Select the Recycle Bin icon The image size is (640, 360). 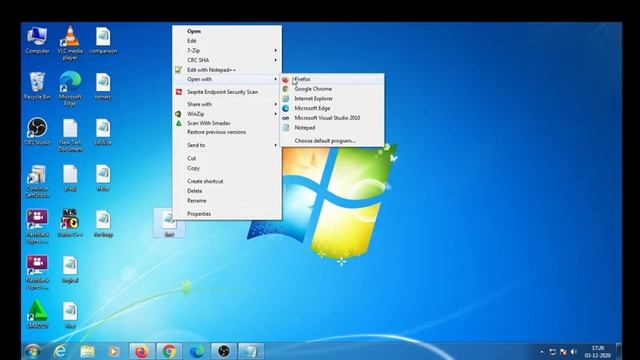point(37,86)
